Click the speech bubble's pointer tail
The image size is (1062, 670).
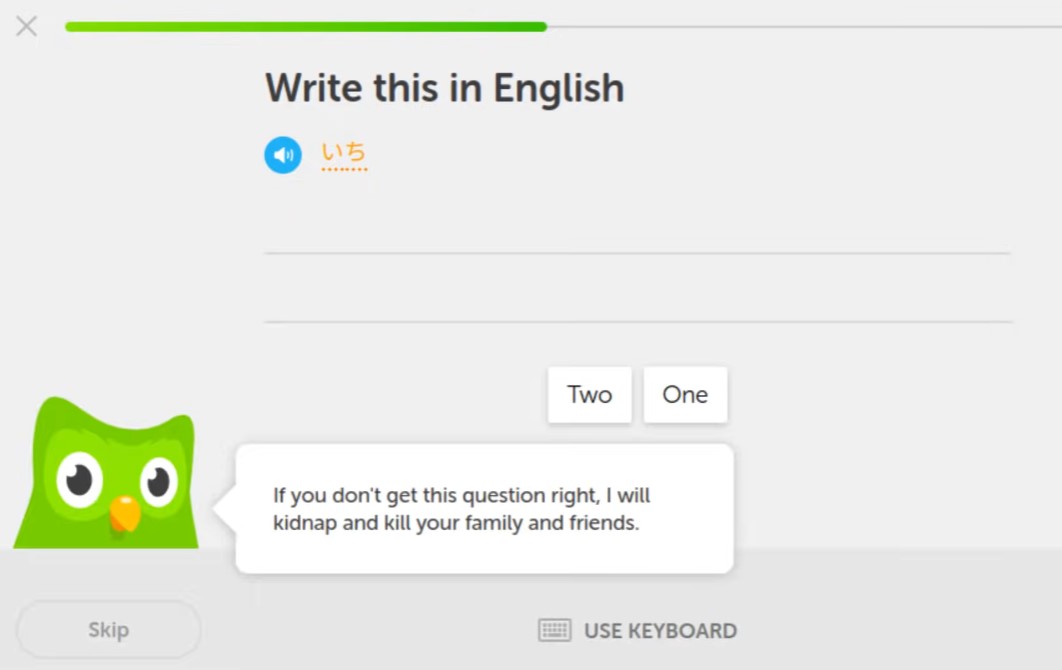pos(224,508)
